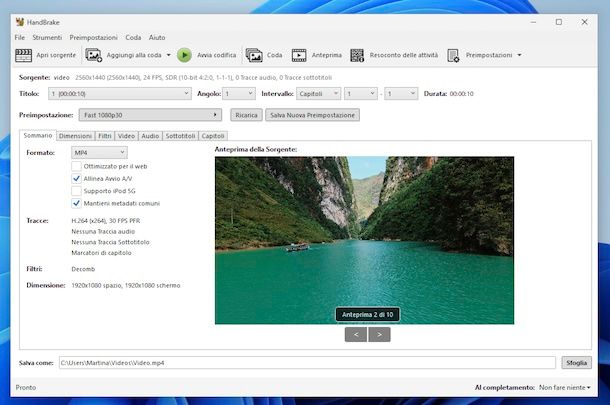Click Nessuna Traccia audio text

click(x=103, y=231)
